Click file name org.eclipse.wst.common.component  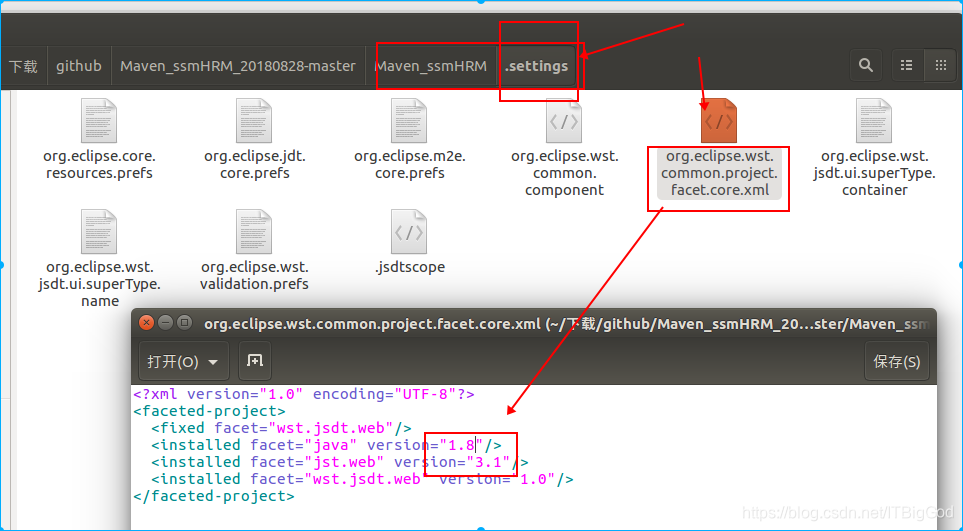click(x=564, y=173)
